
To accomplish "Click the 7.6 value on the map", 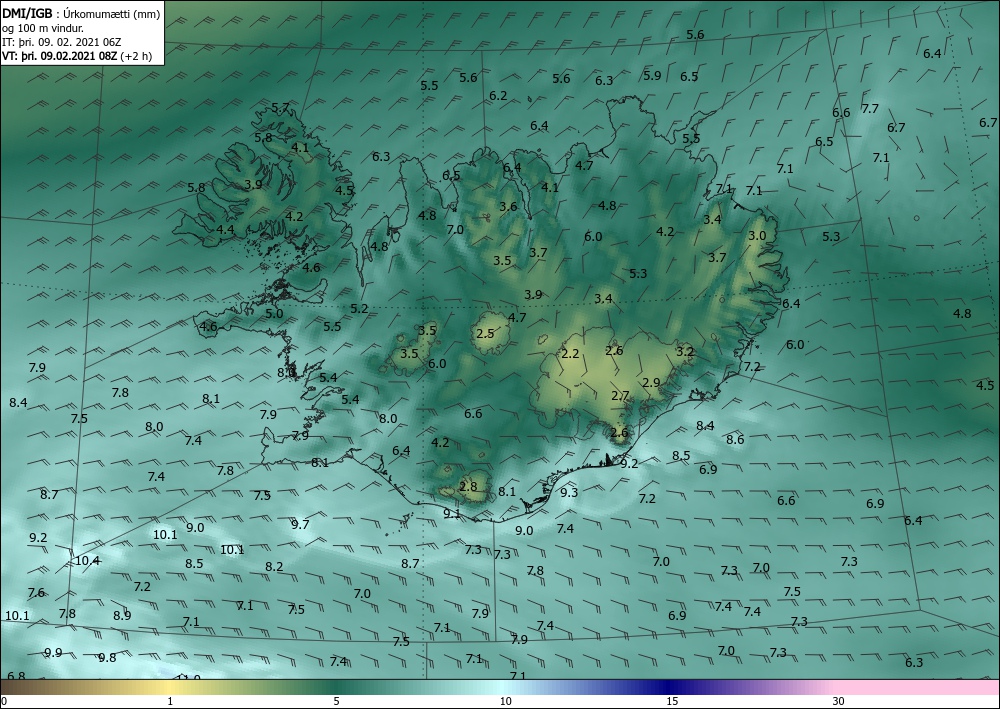I will [36, 592].
